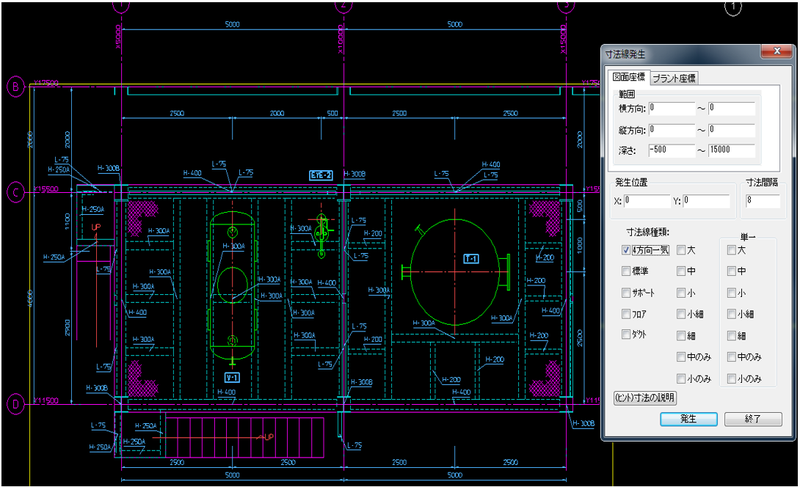Uncheck the 4方向一気 checkbox
Screen dimensions: 800x487
pos(626,250)
